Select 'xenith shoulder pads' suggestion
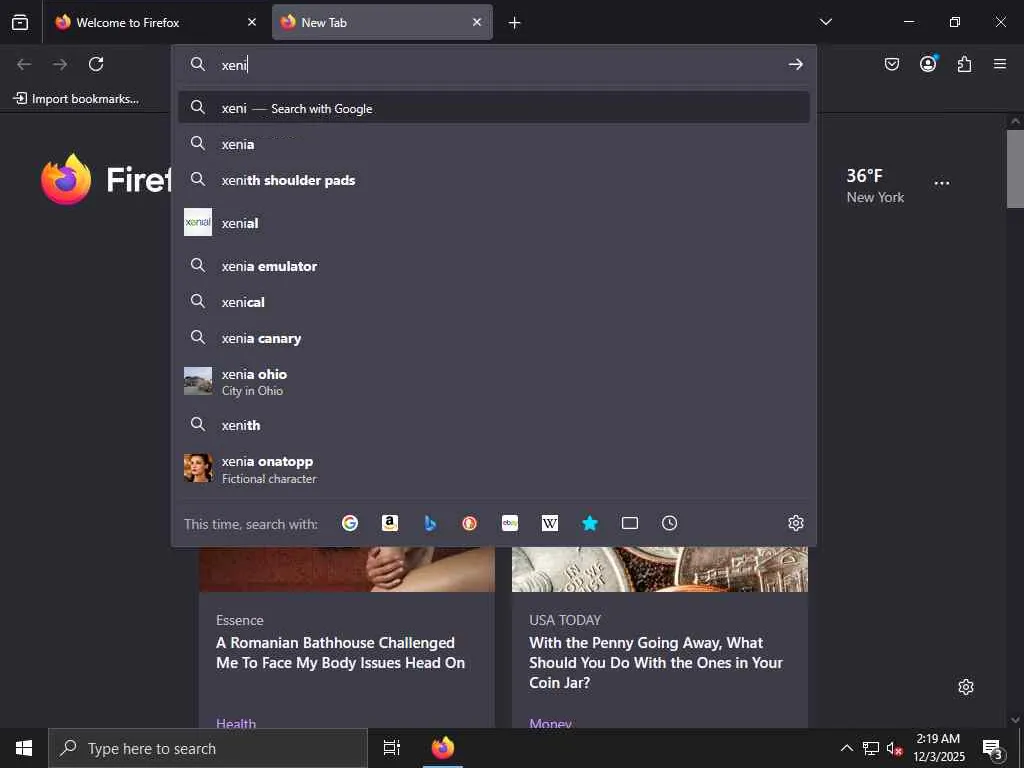The image size is (1024, 768). coord(494,180)
